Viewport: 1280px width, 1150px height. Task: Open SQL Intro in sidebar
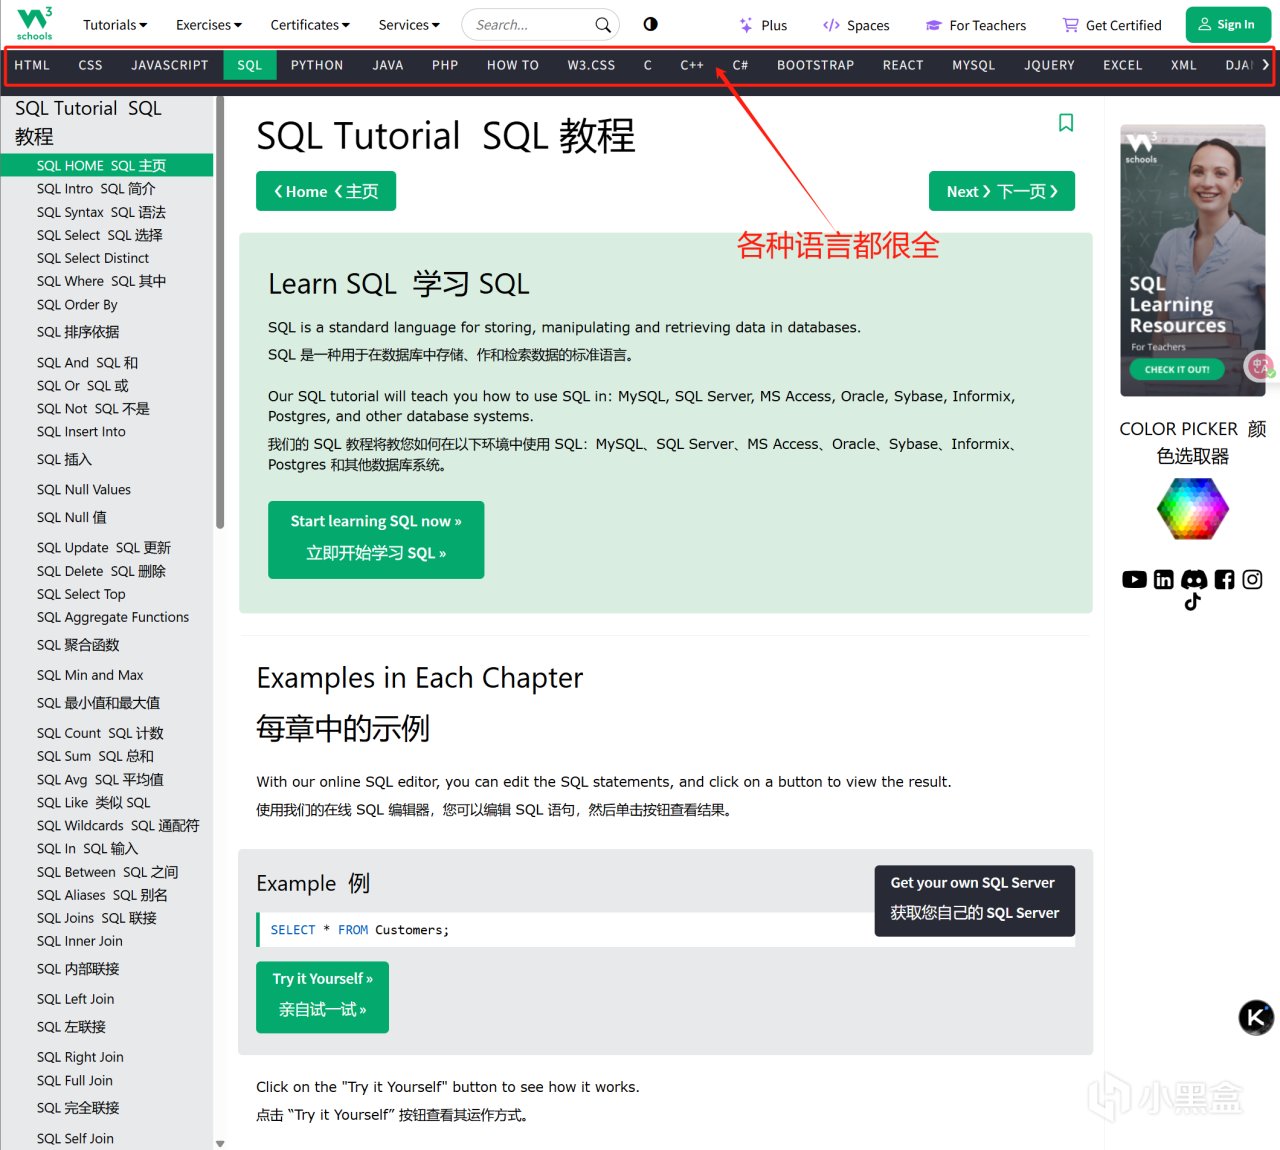click(x=96, y=188)
